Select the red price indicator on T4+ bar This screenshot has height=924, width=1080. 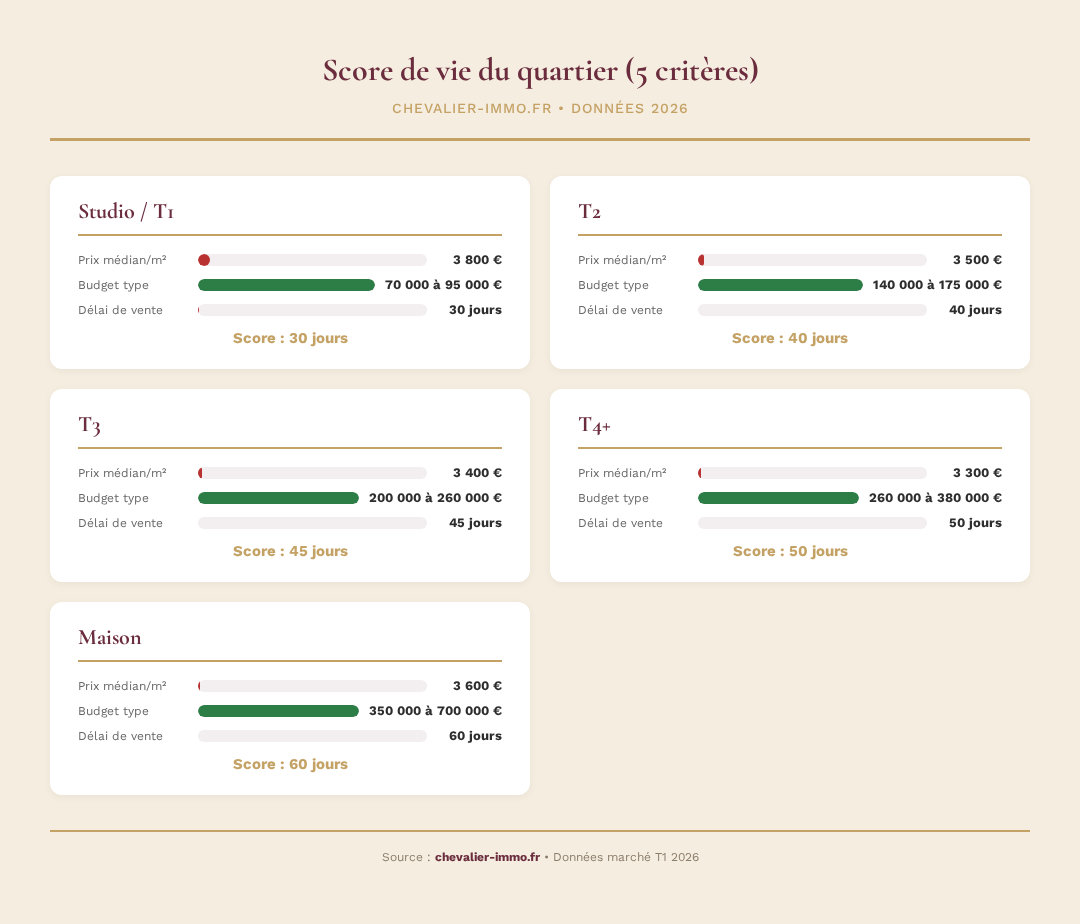coord(701,472)
